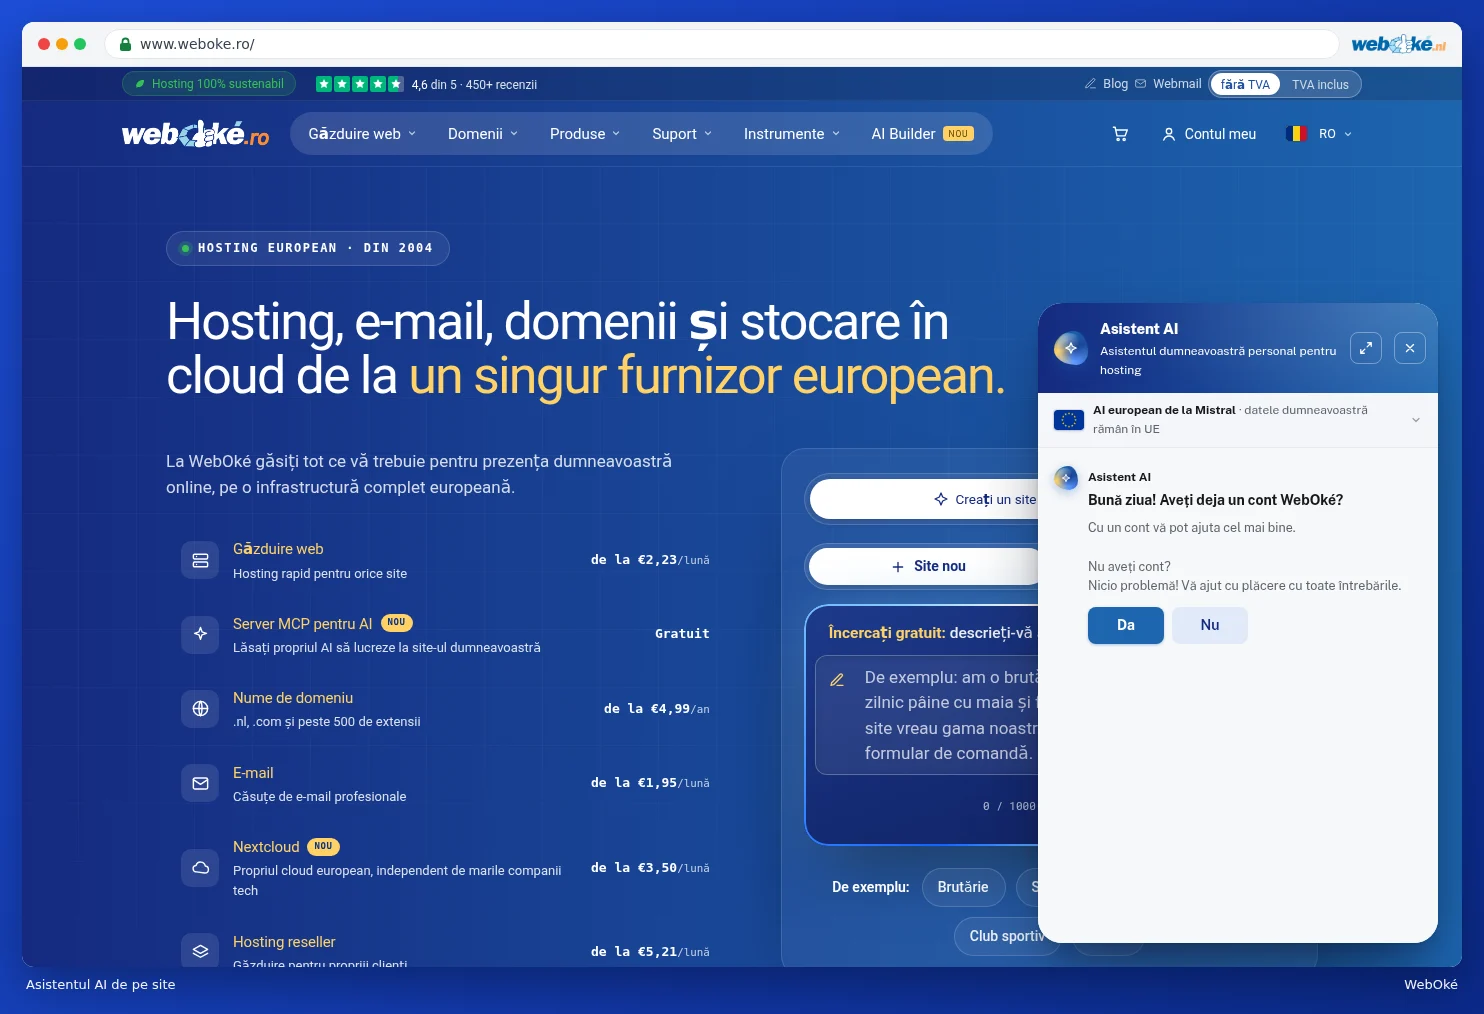Switch prices to 'fără TVA'
The image size is (1484, 1014).
pos(1245,85)
